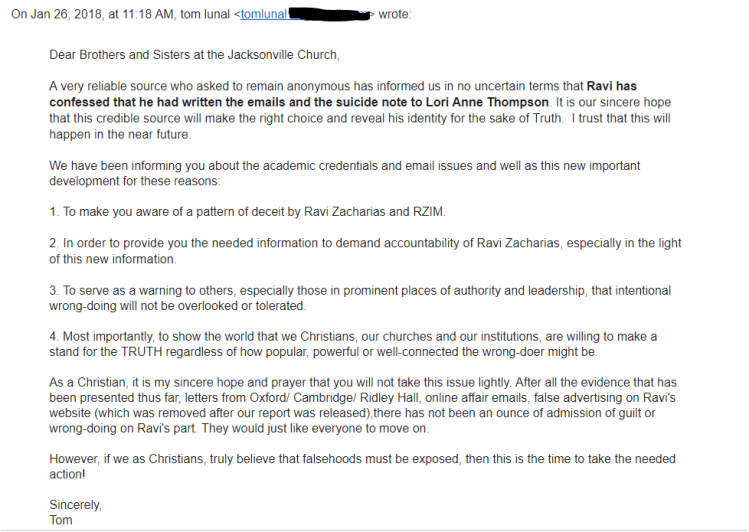Click the redacted black bar in the header

click(x=329, y=15)
